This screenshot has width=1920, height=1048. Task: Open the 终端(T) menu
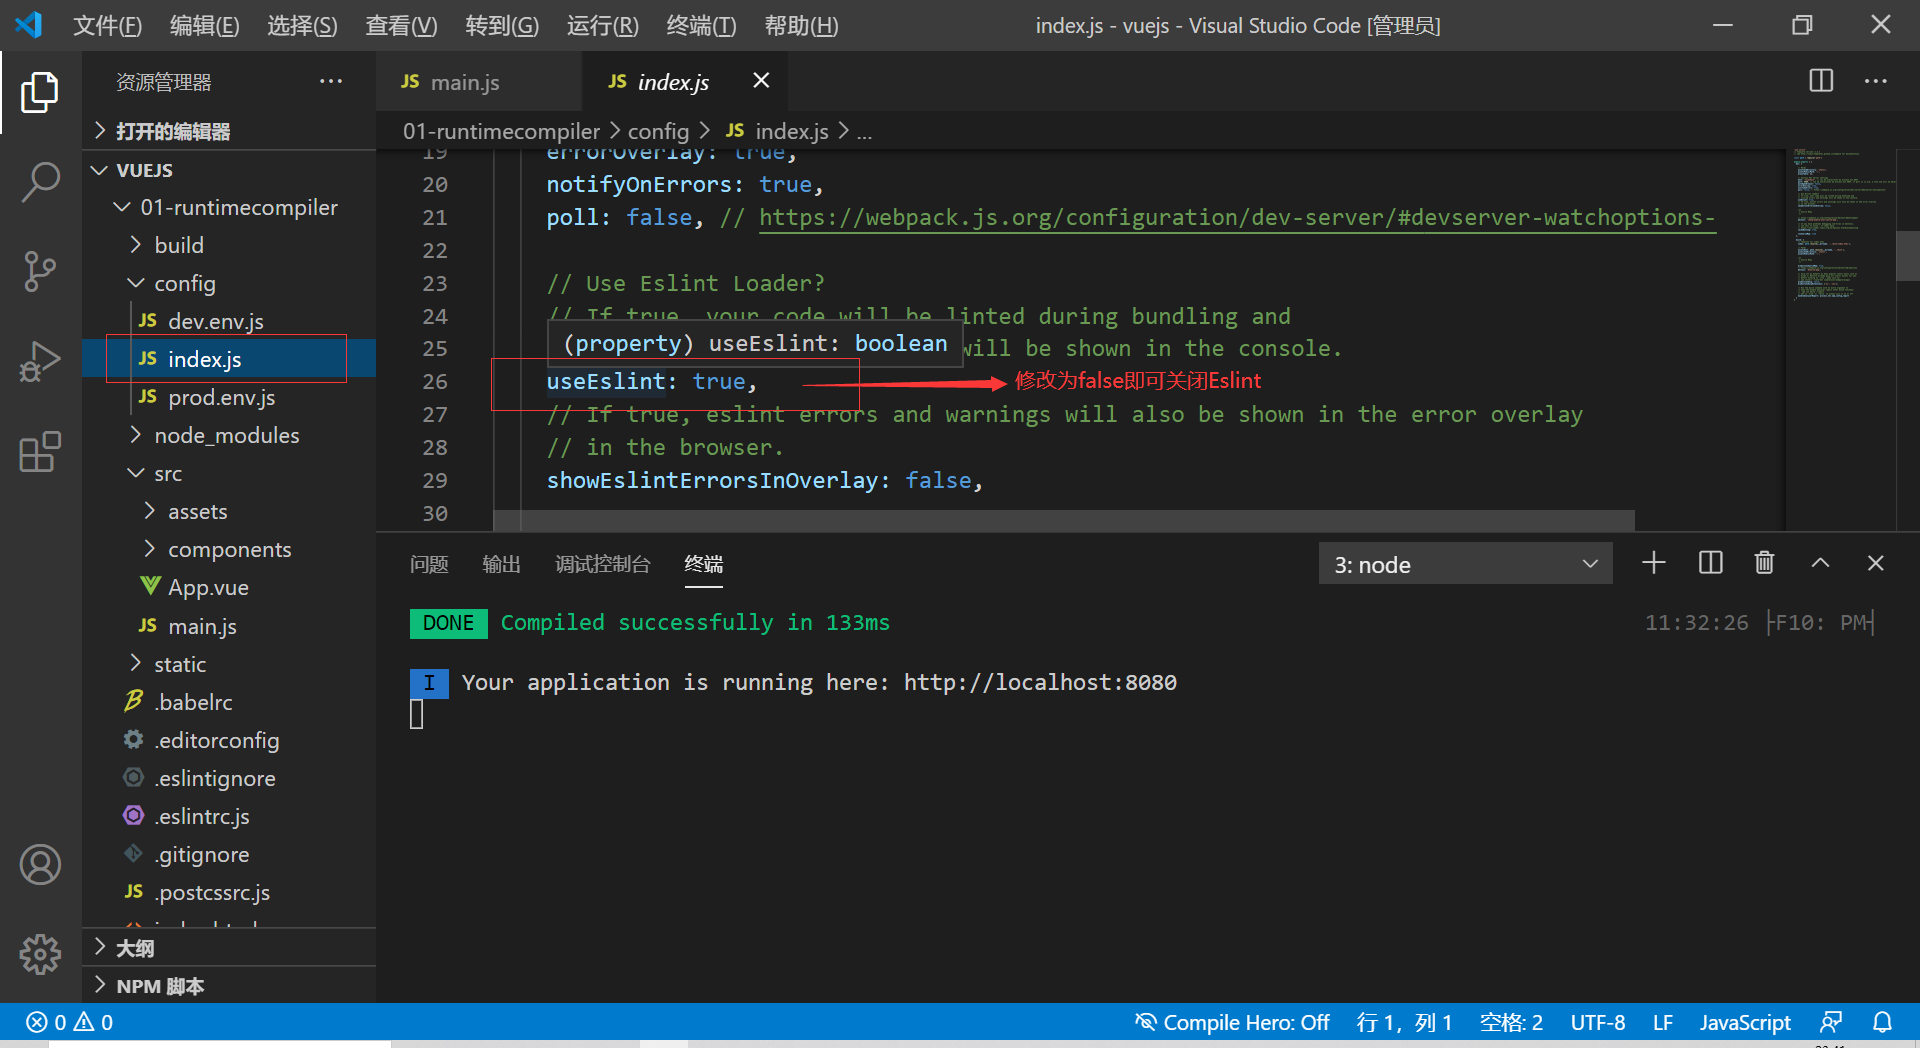[x=701, y=25]
